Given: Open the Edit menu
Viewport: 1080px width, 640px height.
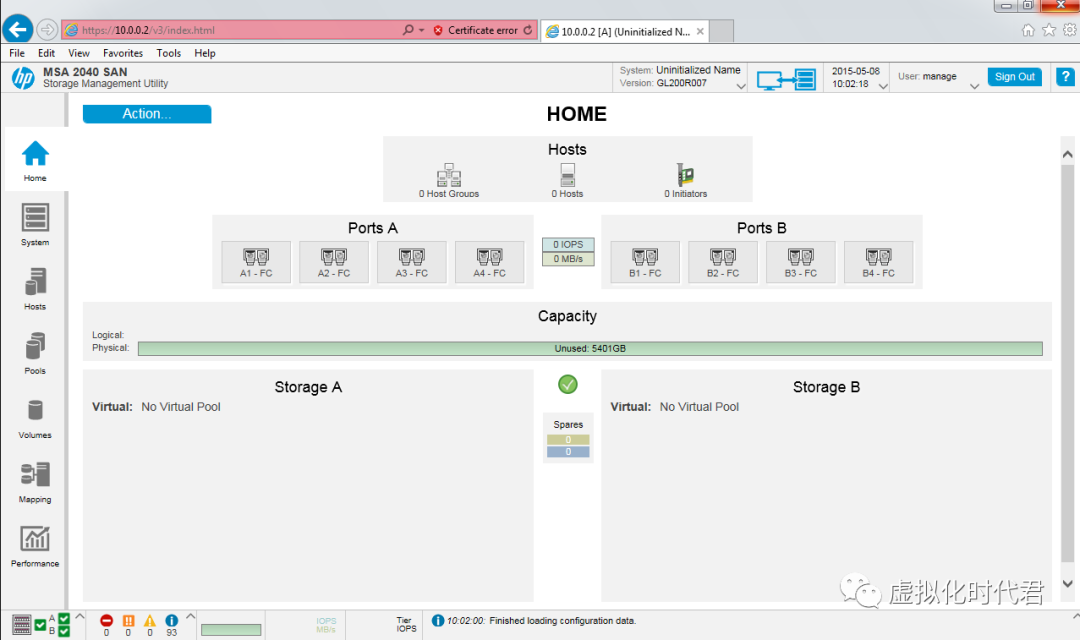Looking at the screenshot, I should pos(46,53).
